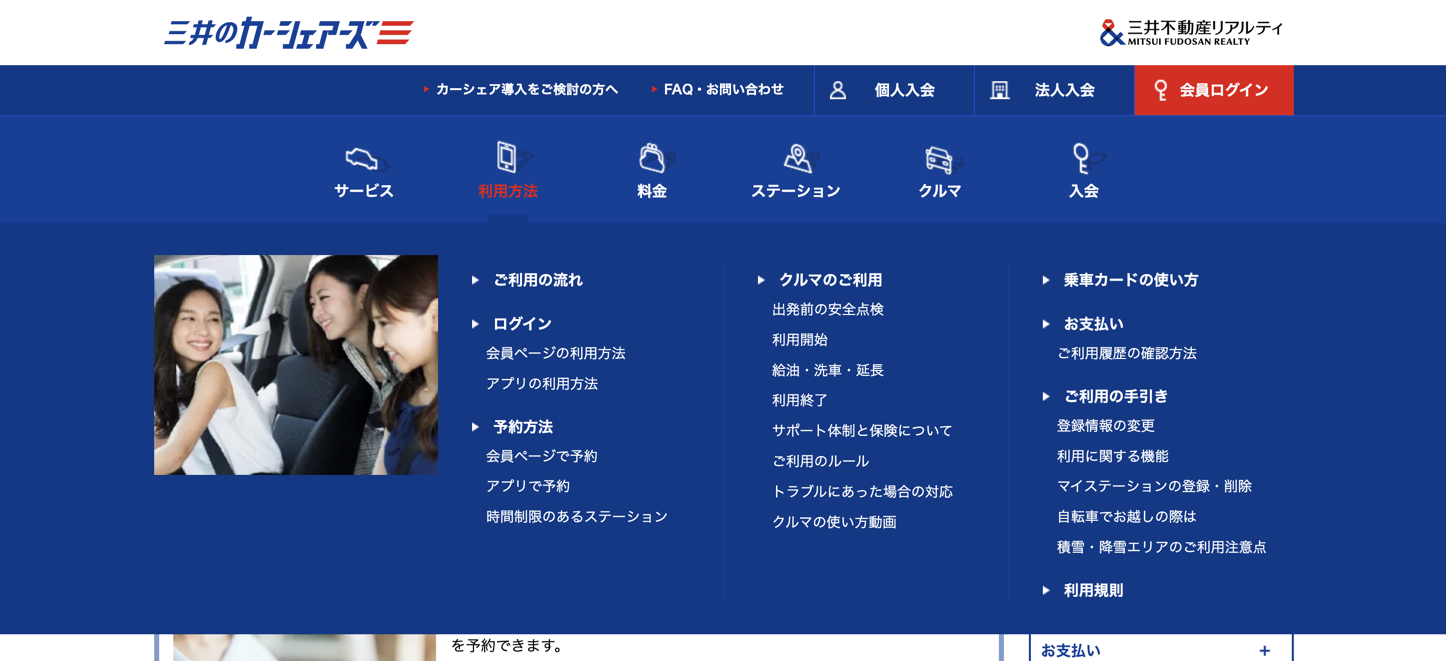
Task: Open 自転車でお越しの際は link
Action: [1127, 517]
